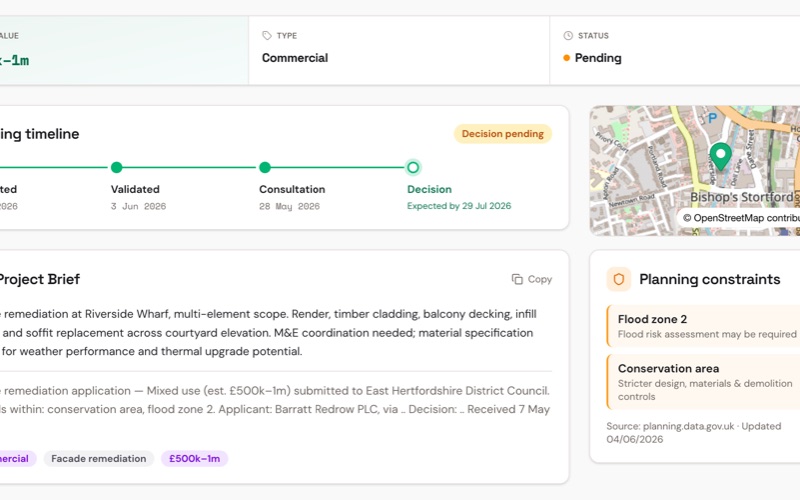
Task: Click the tag icon beside TYPE label
Action: click(x=267, y=35)
